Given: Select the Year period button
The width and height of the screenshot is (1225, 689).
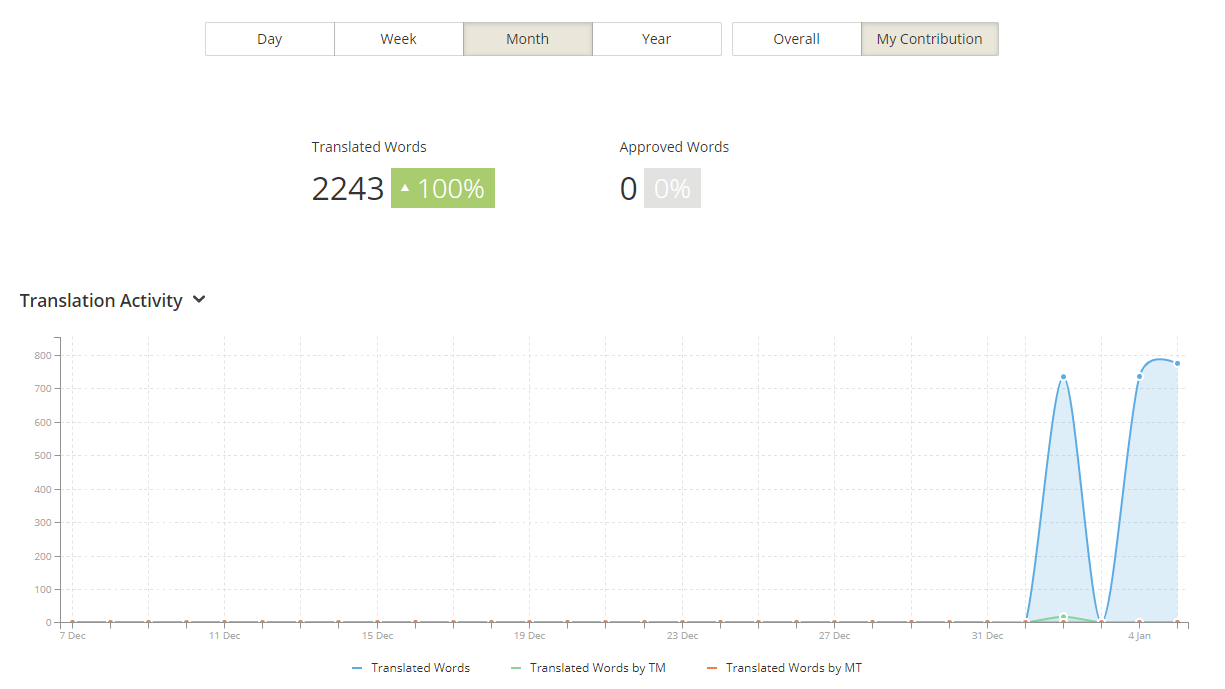Looking at the screenshot, I should [x=657, y=39].
